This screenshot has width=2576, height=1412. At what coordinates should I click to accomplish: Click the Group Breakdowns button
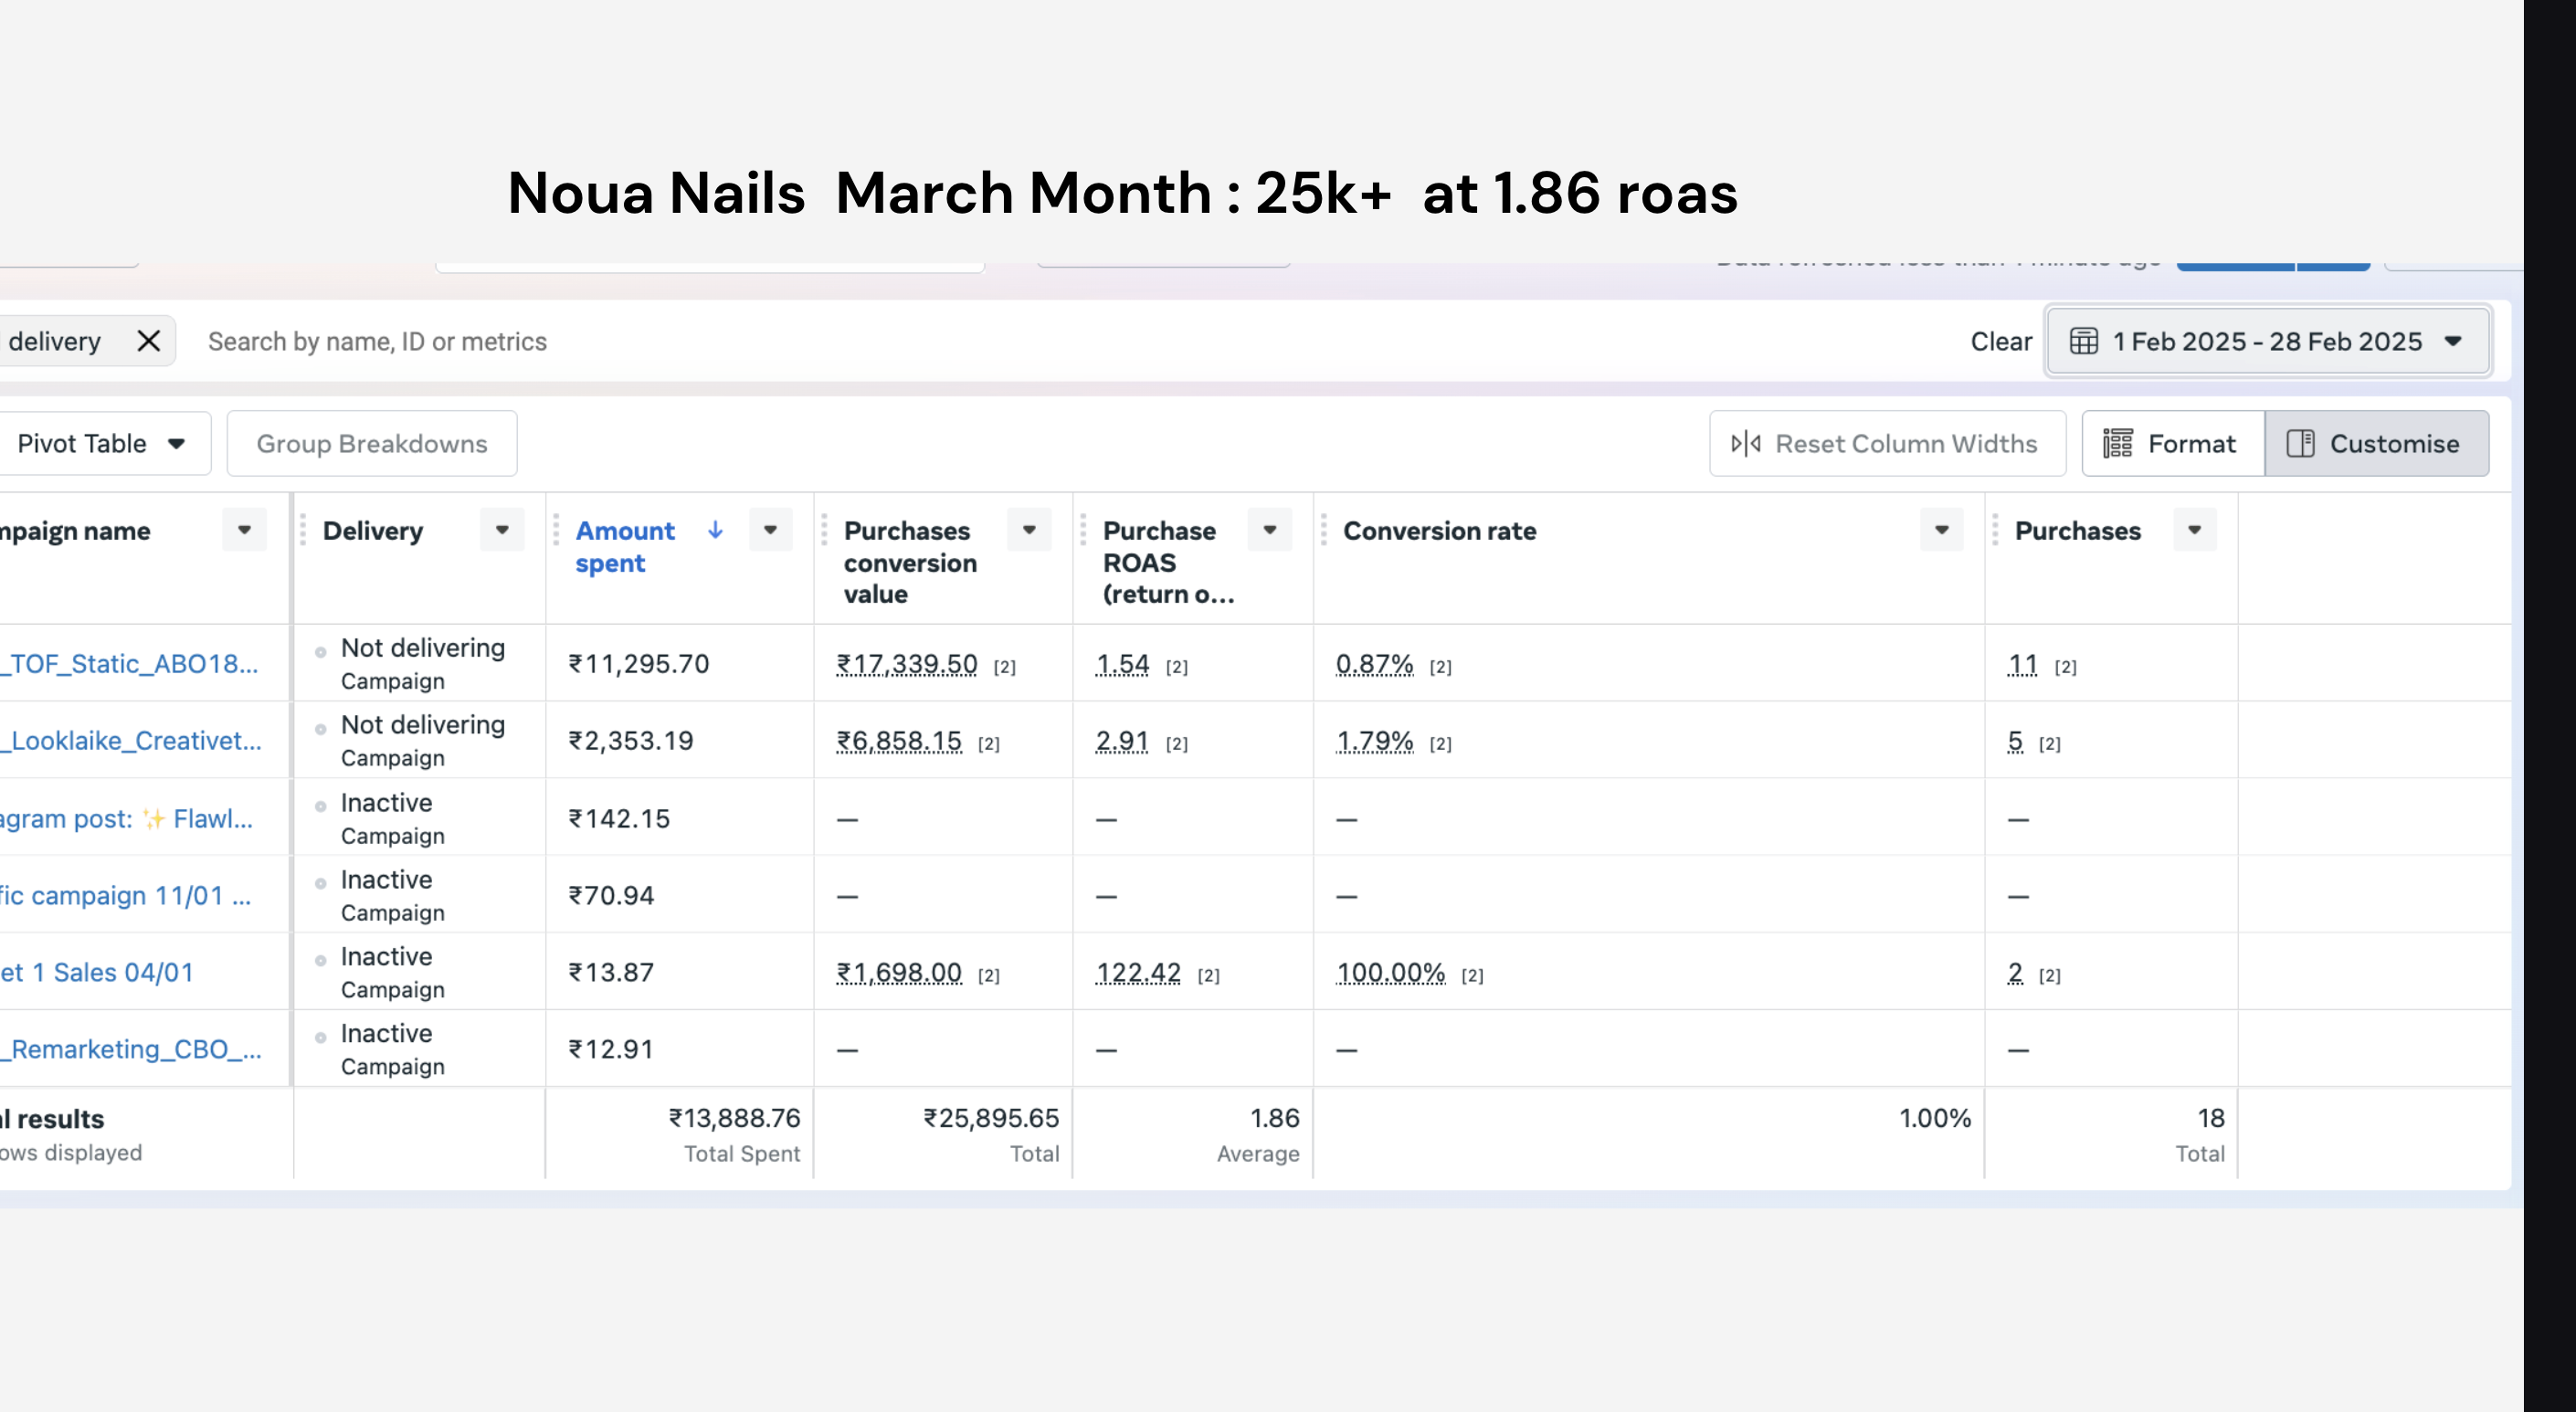pyautogui.click(x=372, y=443)
